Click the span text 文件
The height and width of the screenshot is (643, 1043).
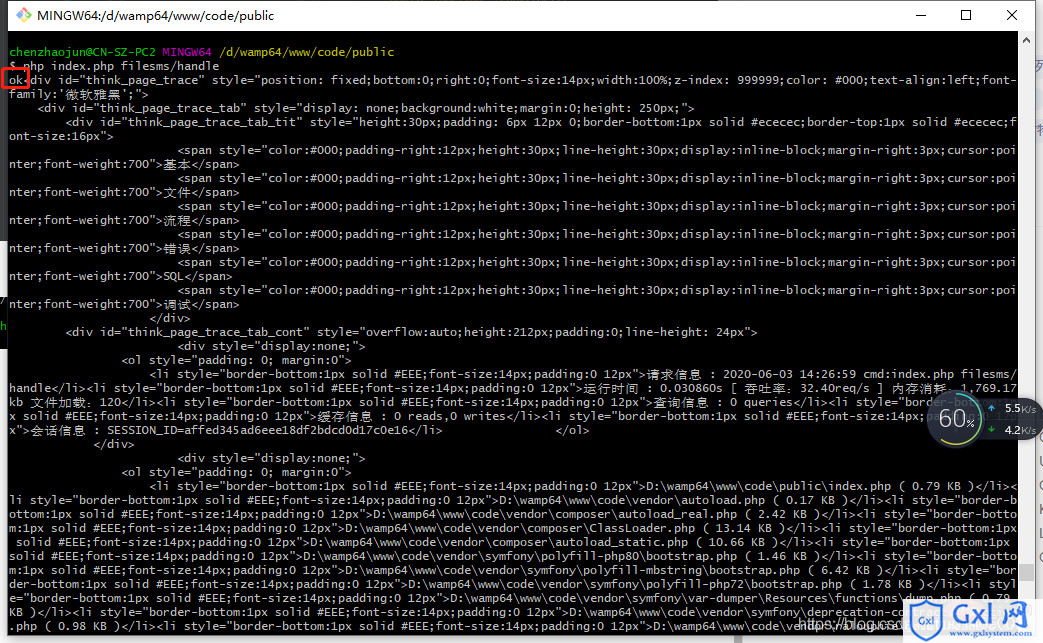[178, 192]
